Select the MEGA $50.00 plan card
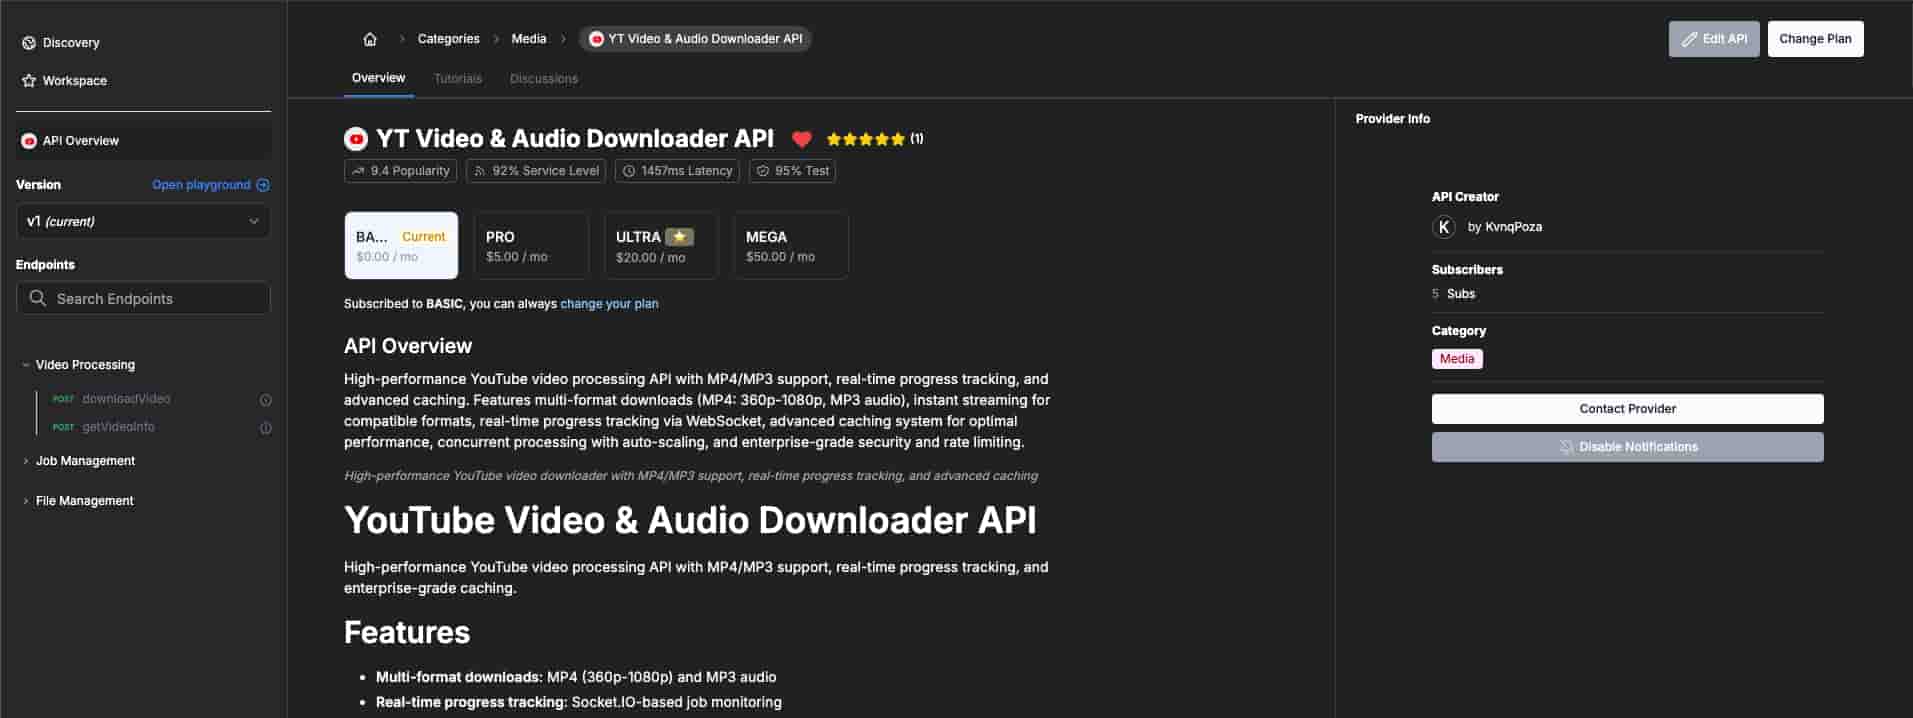 pyautogui.click(x=791, y=245)
